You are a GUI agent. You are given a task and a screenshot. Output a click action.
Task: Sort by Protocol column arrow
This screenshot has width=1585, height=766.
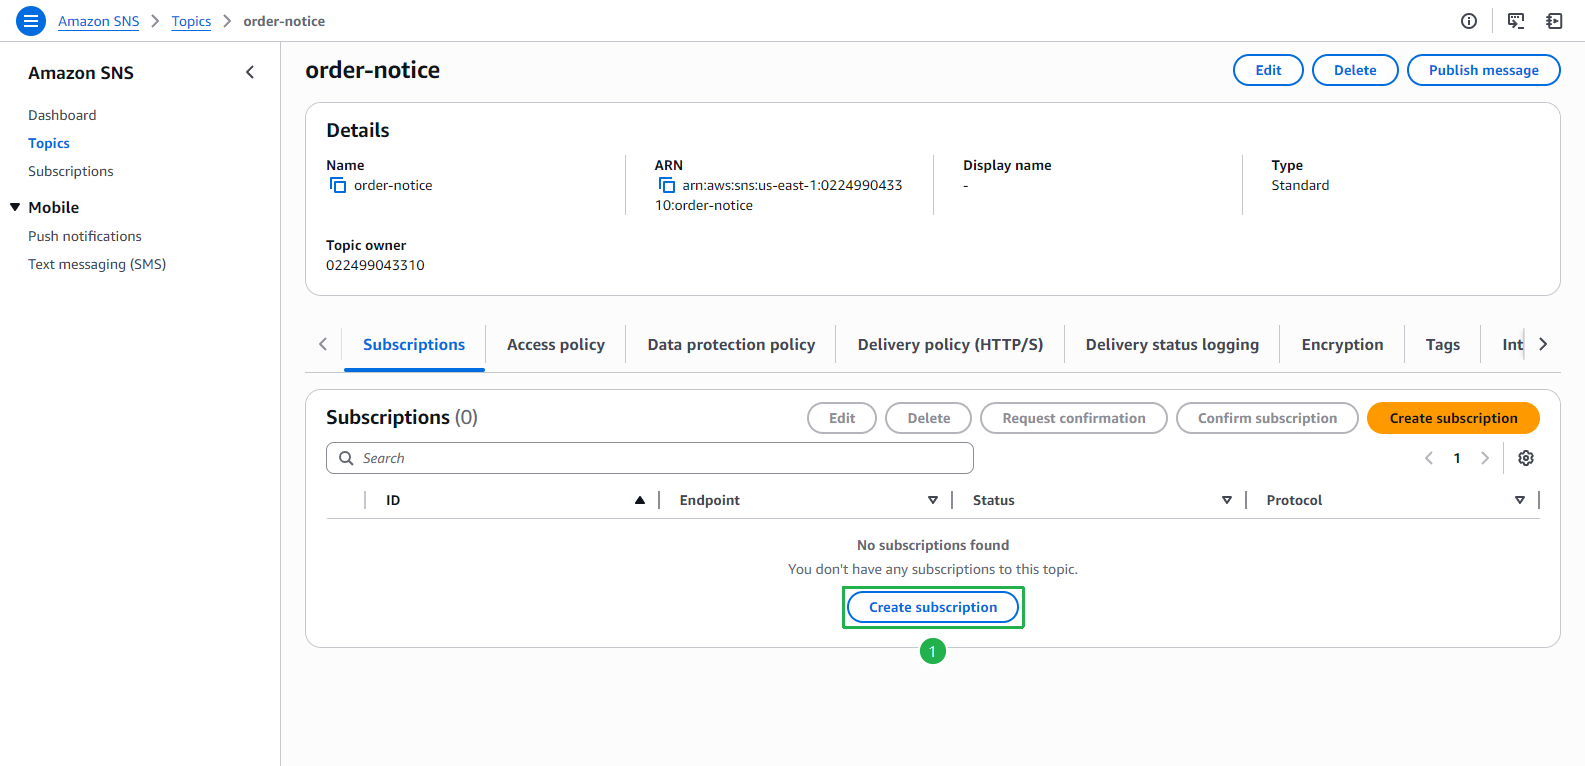pyautogui.click(x=1520, y=500)
